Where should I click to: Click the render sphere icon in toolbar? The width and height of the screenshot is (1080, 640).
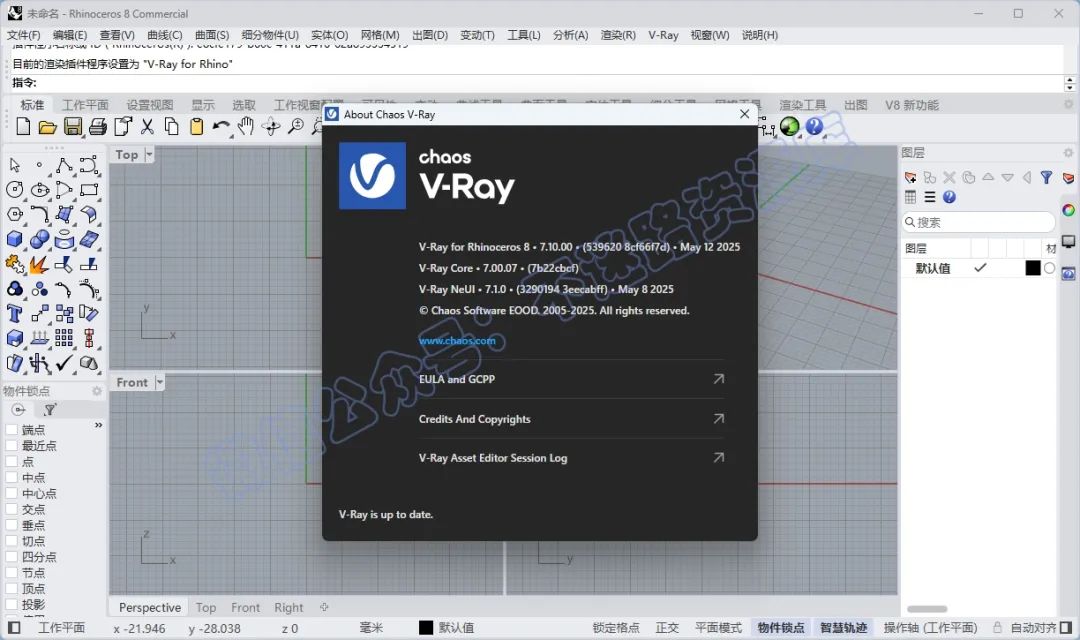point(789,126)
